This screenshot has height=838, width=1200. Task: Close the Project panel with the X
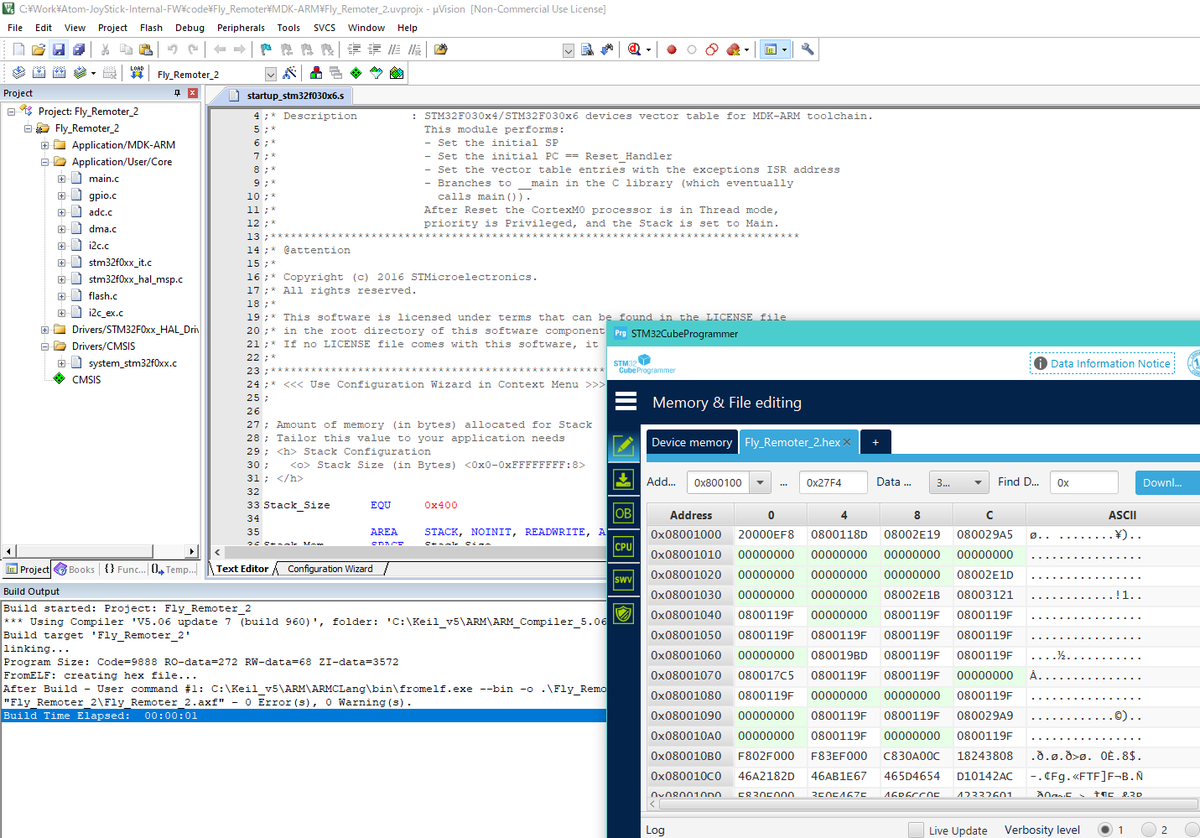click(193, 93)
